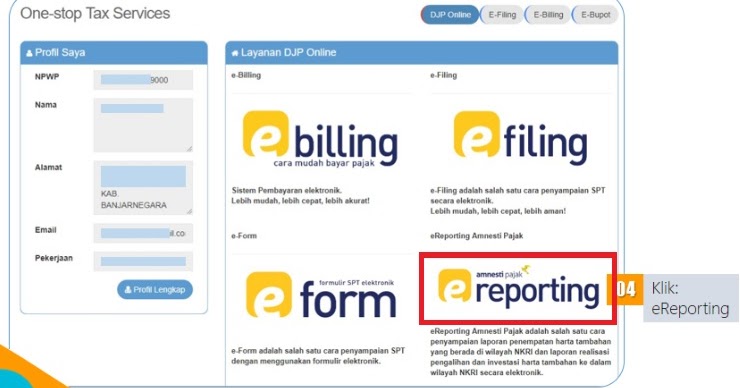Click the user icon beside Profil Saya
Image resolution: width=740 pixels, height=388 pixels.
[x=29, y=53]
